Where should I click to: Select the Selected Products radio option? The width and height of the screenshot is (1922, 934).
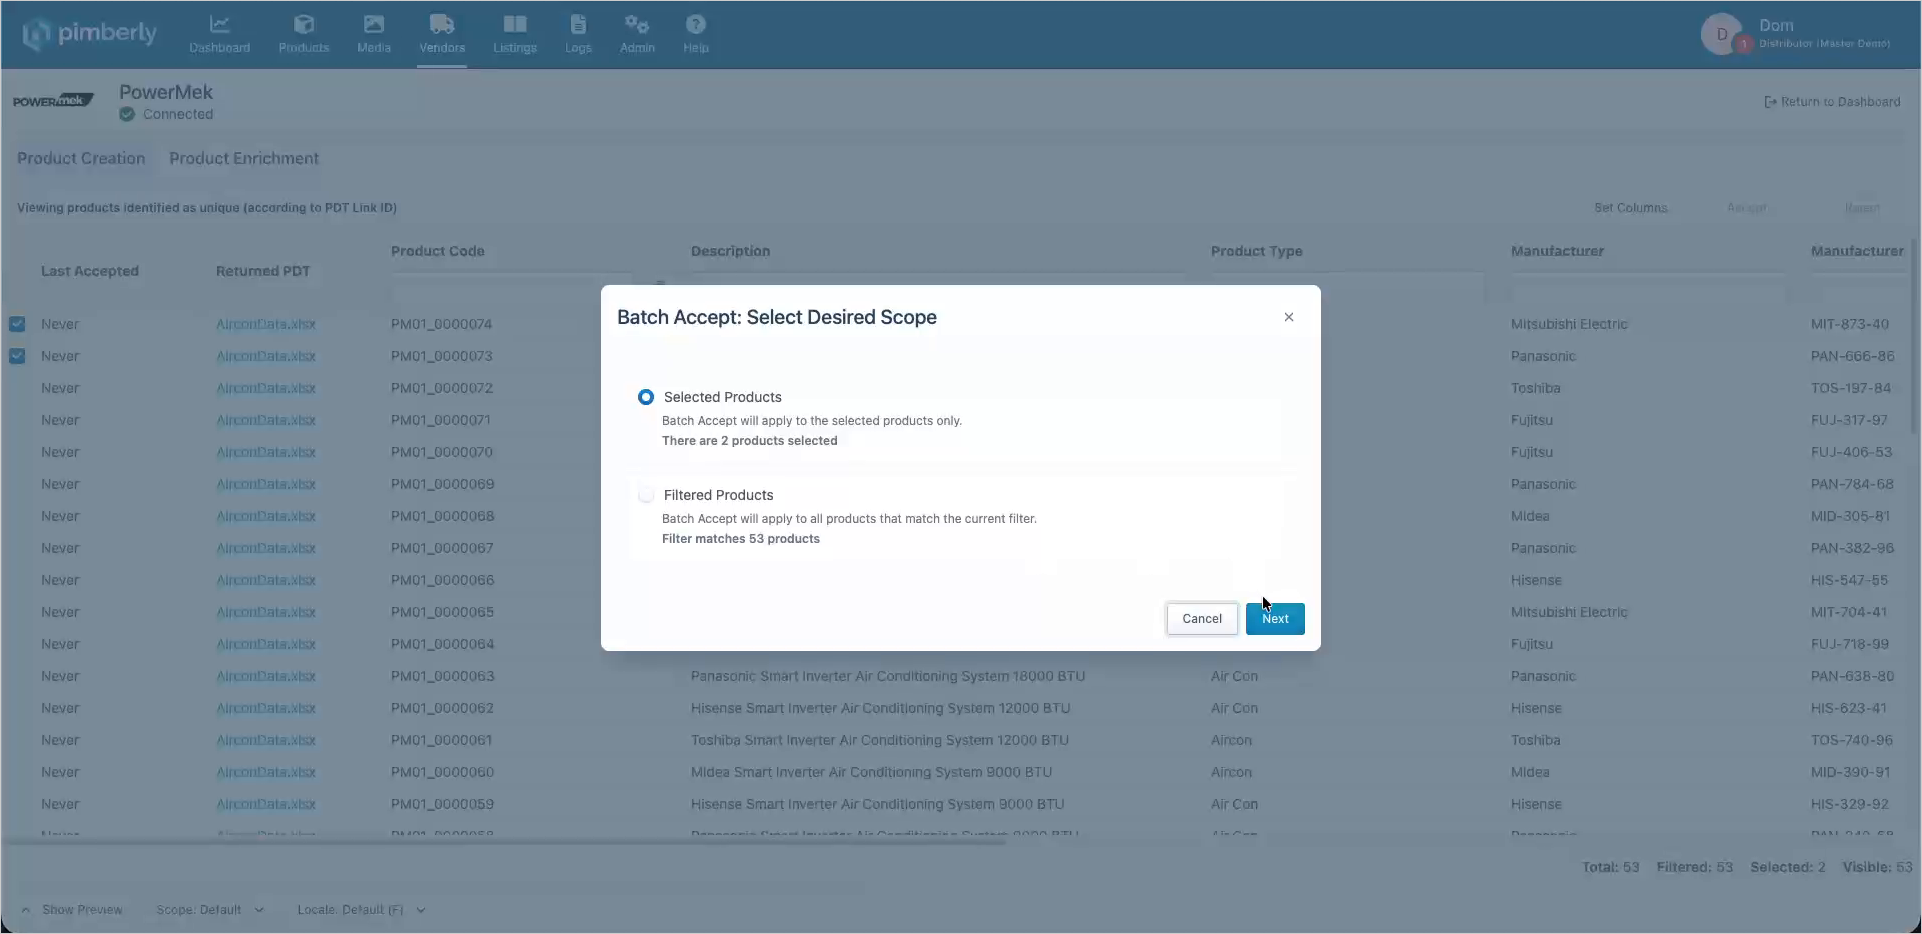pyautogui.click(x=646, y=397)
